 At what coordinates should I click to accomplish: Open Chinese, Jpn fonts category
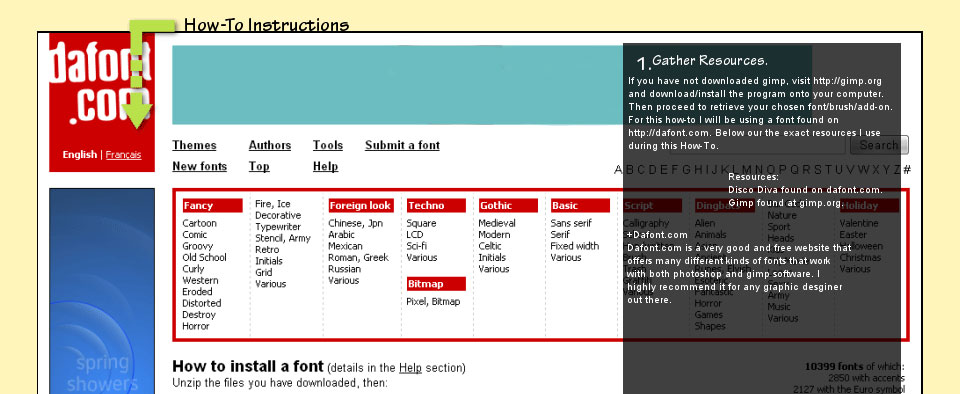pyautogui.click(x=356, y=223)
